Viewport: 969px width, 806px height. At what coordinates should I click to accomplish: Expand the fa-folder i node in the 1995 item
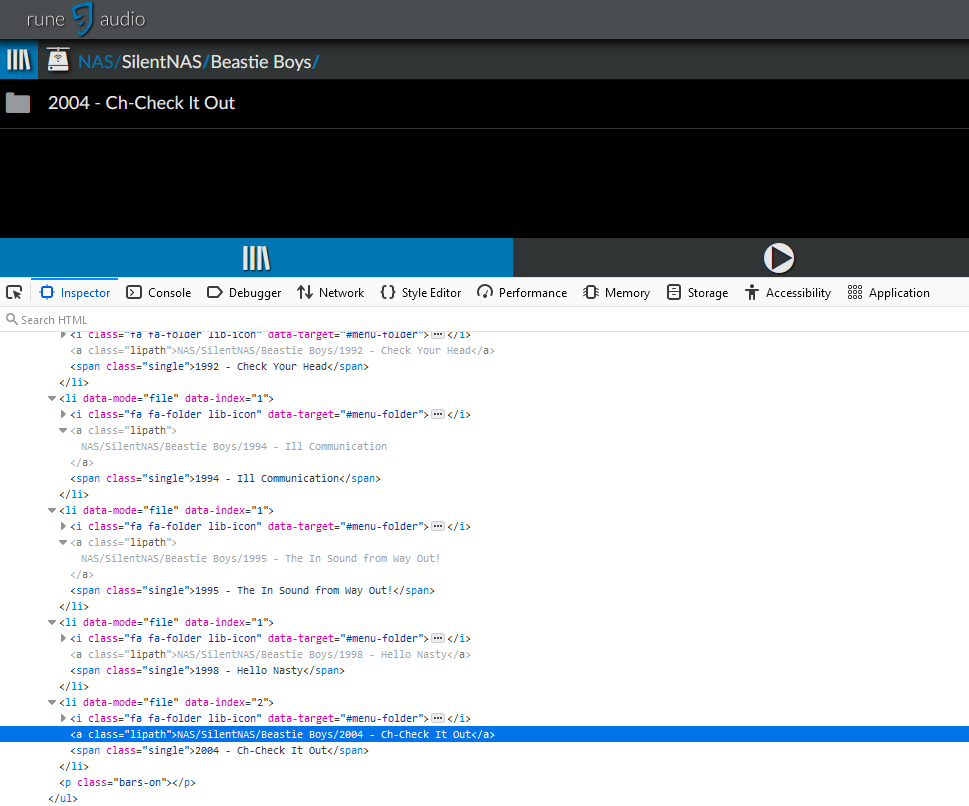click(x=63, y=526)
